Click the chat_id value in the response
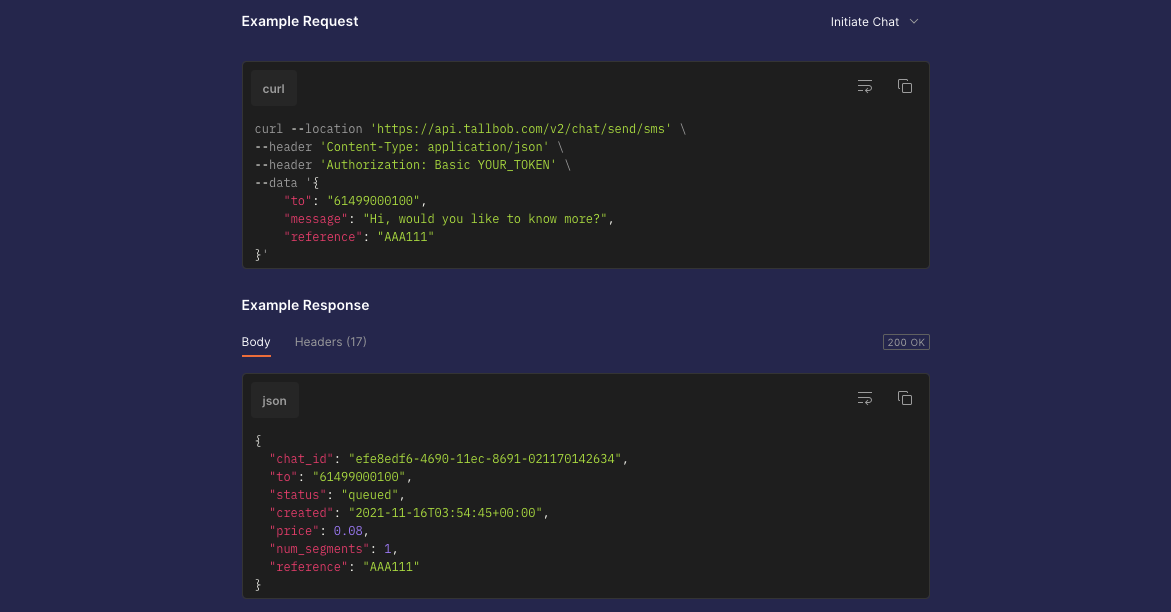This screenshot has height=612, width=1171. click(485, 459)
